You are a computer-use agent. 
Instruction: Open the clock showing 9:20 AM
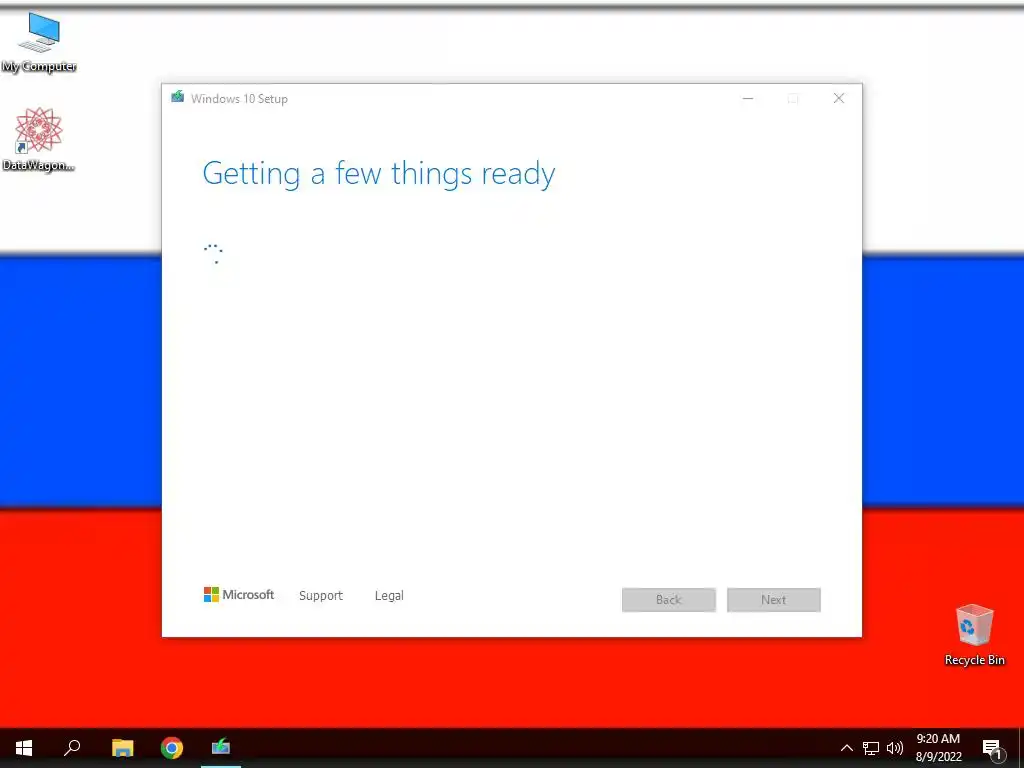[x=938, y=748]
